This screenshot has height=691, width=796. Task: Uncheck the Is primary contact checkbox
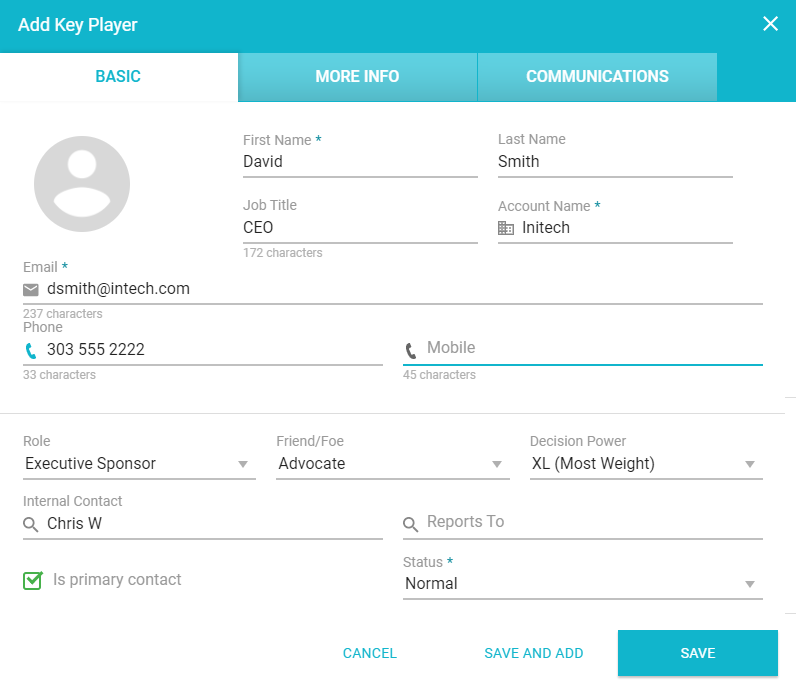click(x=33, y=580)
